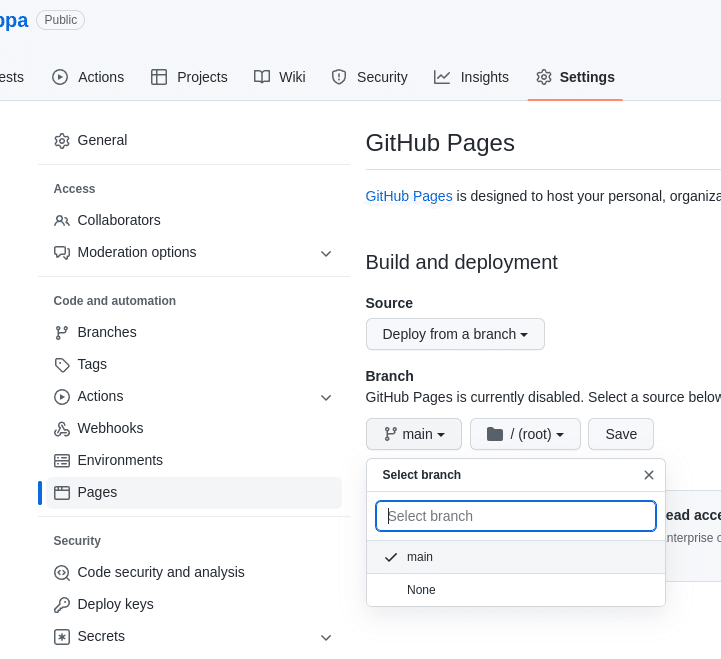Toggle the main branch dropdown

414,434
